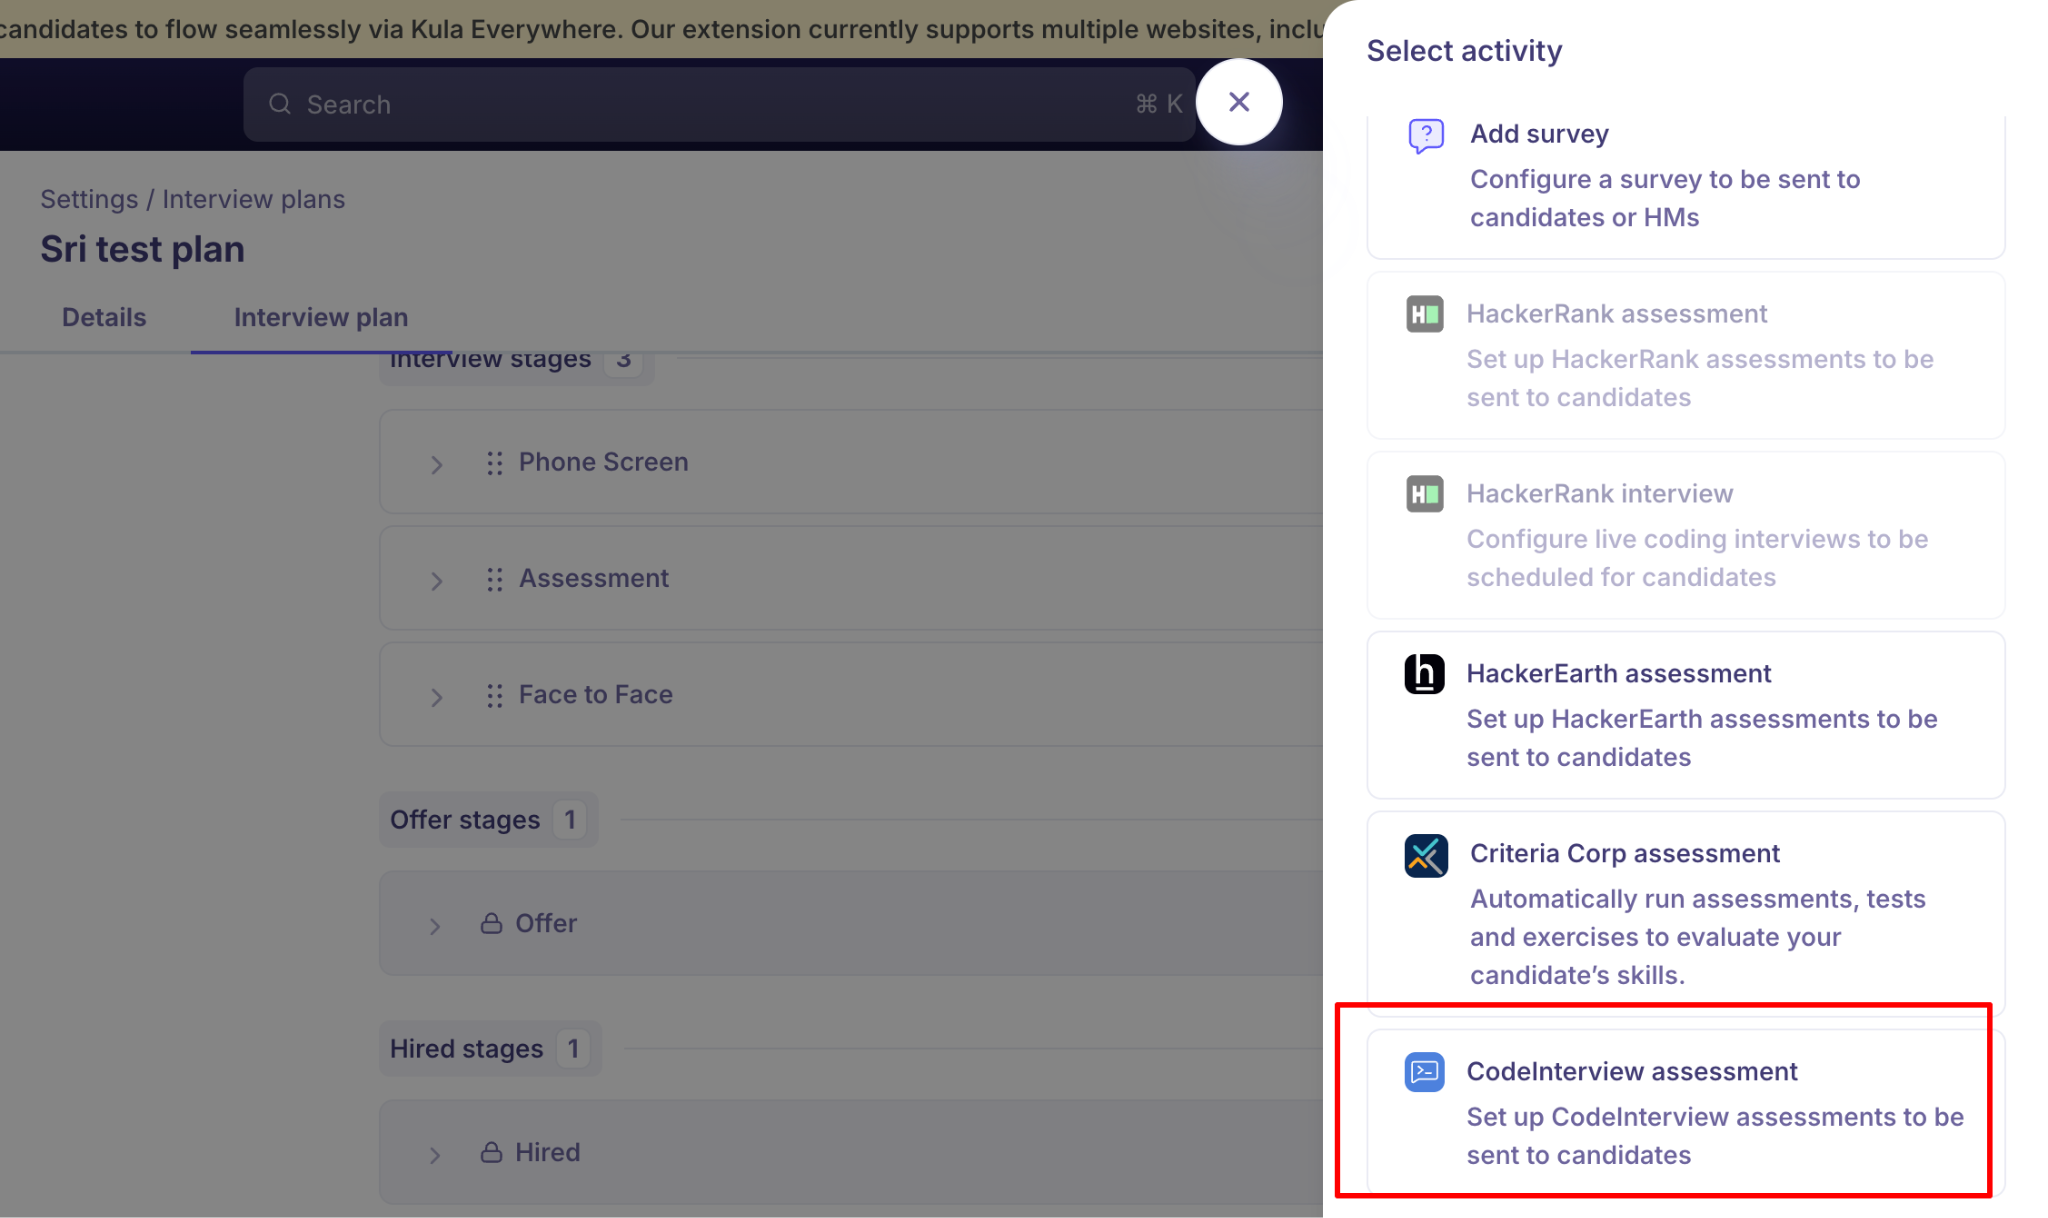Expand the Offer stage

[x=434, y=925]
